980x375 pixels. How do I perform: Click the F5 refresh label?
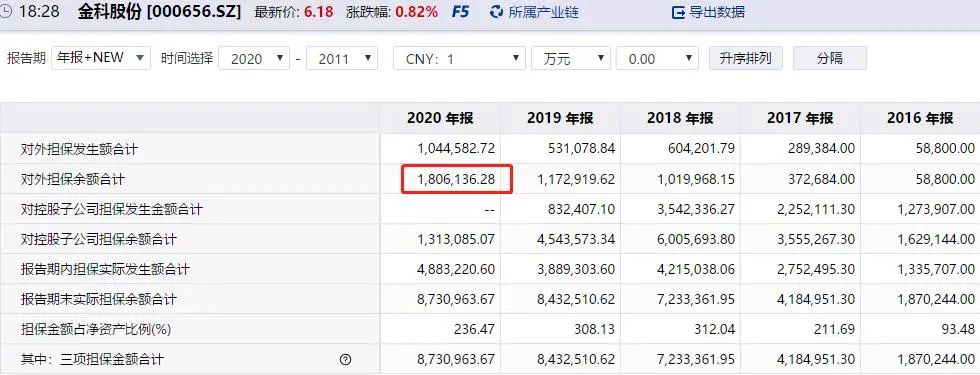460,11
